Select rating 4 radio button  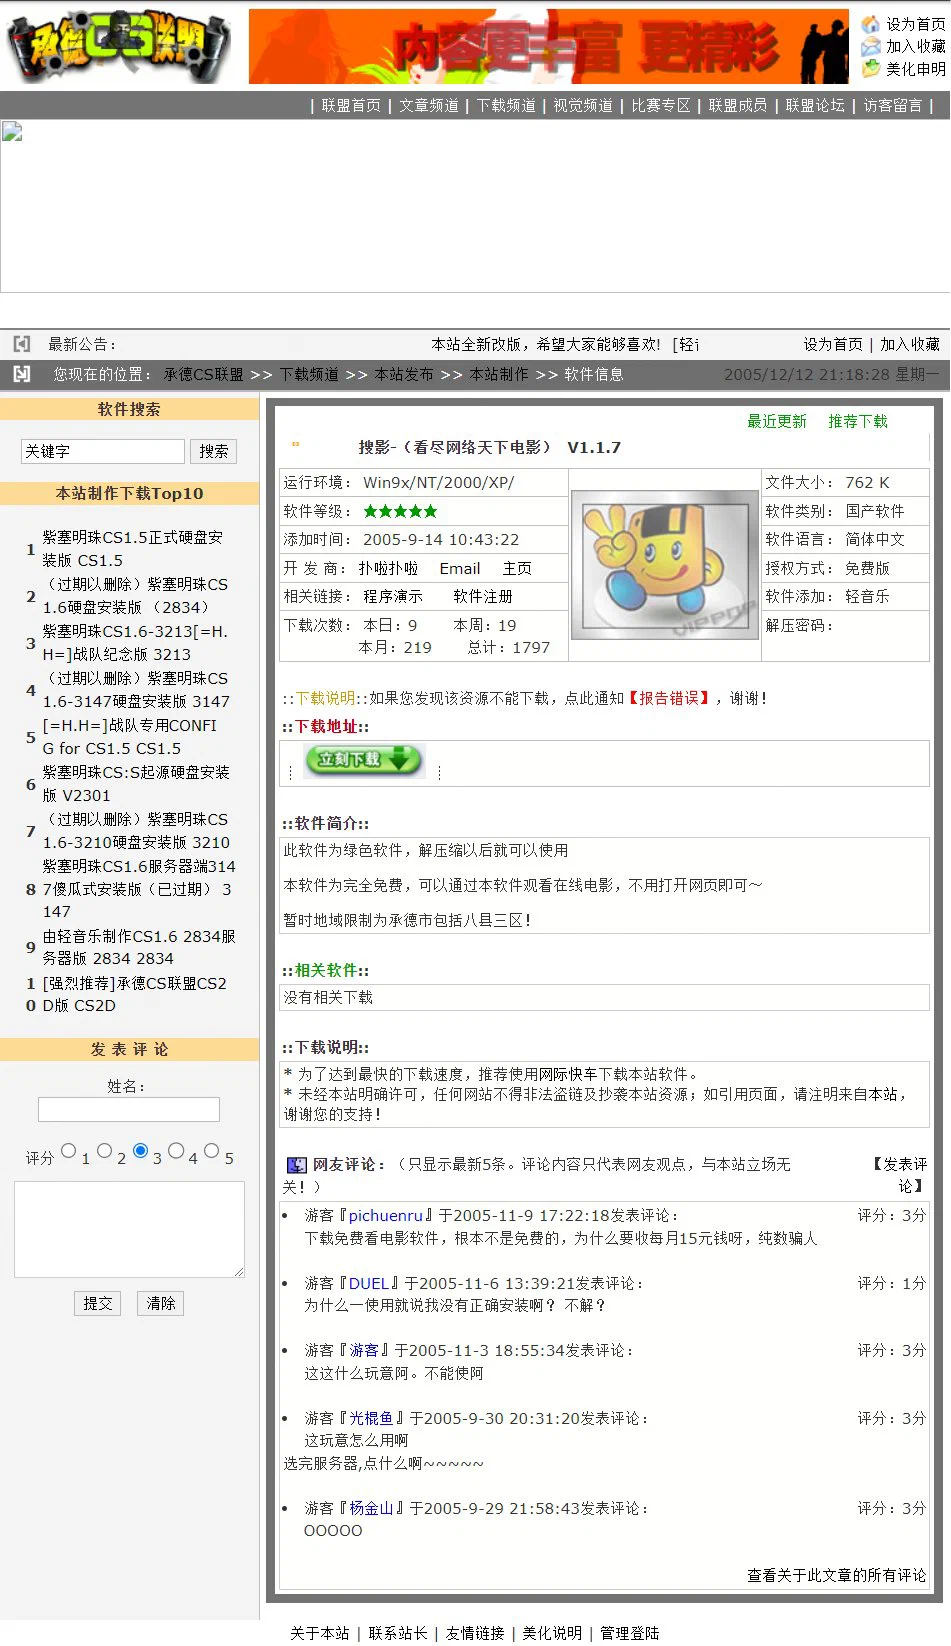click(x=176, y=1151)
